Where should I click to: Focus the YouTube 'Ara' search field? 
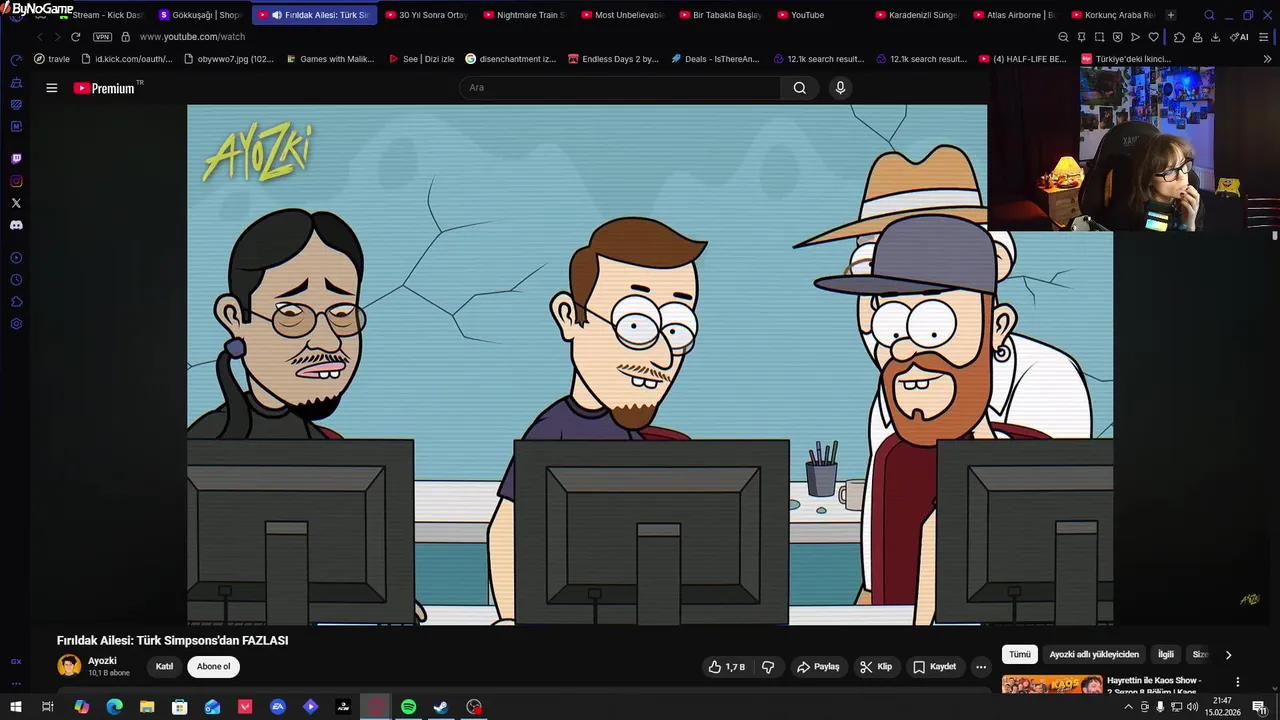[x=620, y=88]
